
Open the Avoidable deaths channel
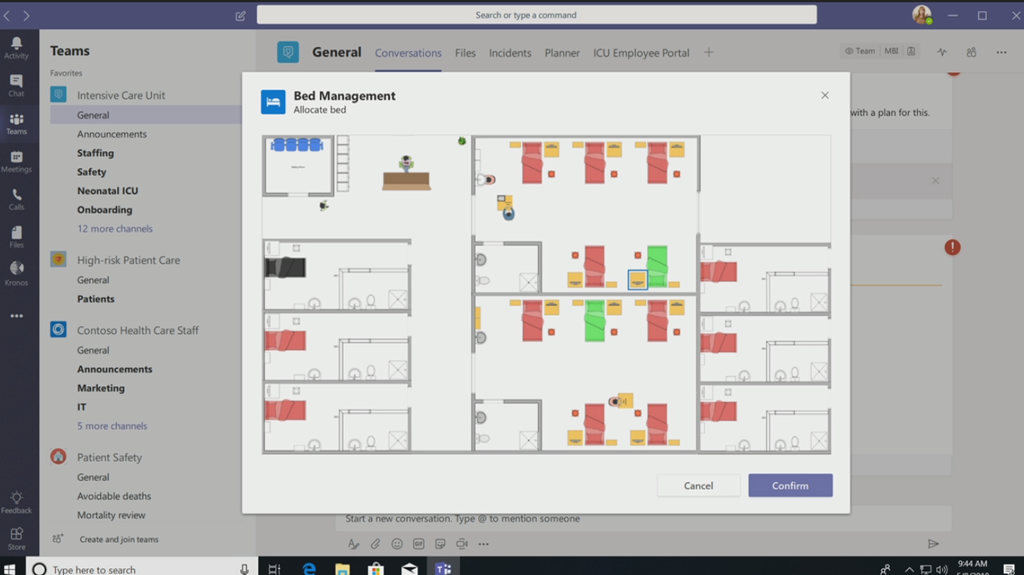coord(114,496)
